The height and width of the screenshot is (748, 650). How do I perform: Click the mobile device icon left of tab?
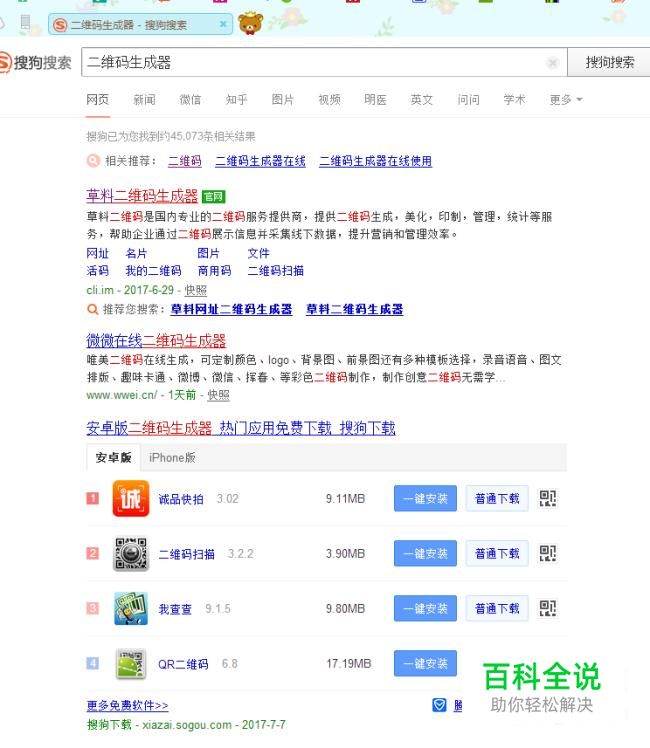click(25, 22)
